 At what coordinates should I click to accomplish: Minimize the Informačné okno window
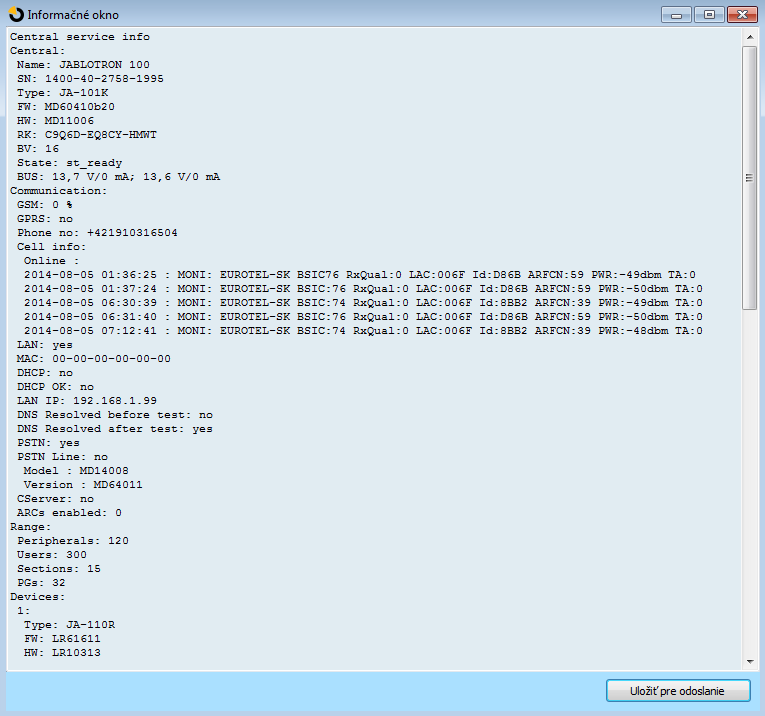tap(676, 15)
